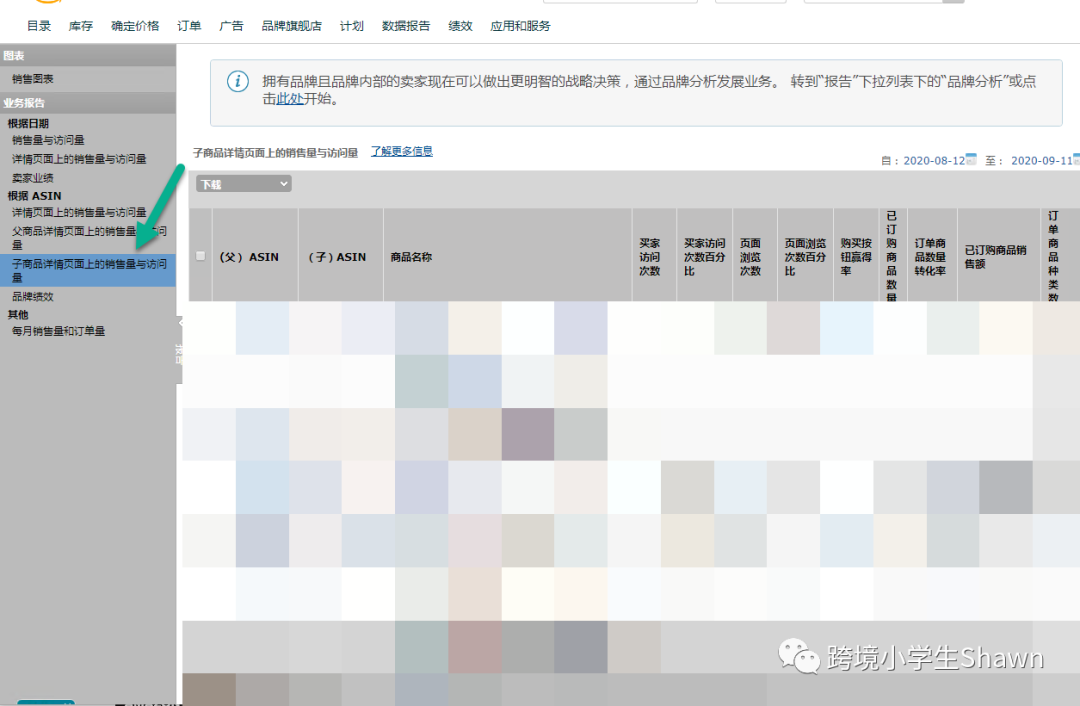Click the blue info icon above the notice

click(238, 81)
